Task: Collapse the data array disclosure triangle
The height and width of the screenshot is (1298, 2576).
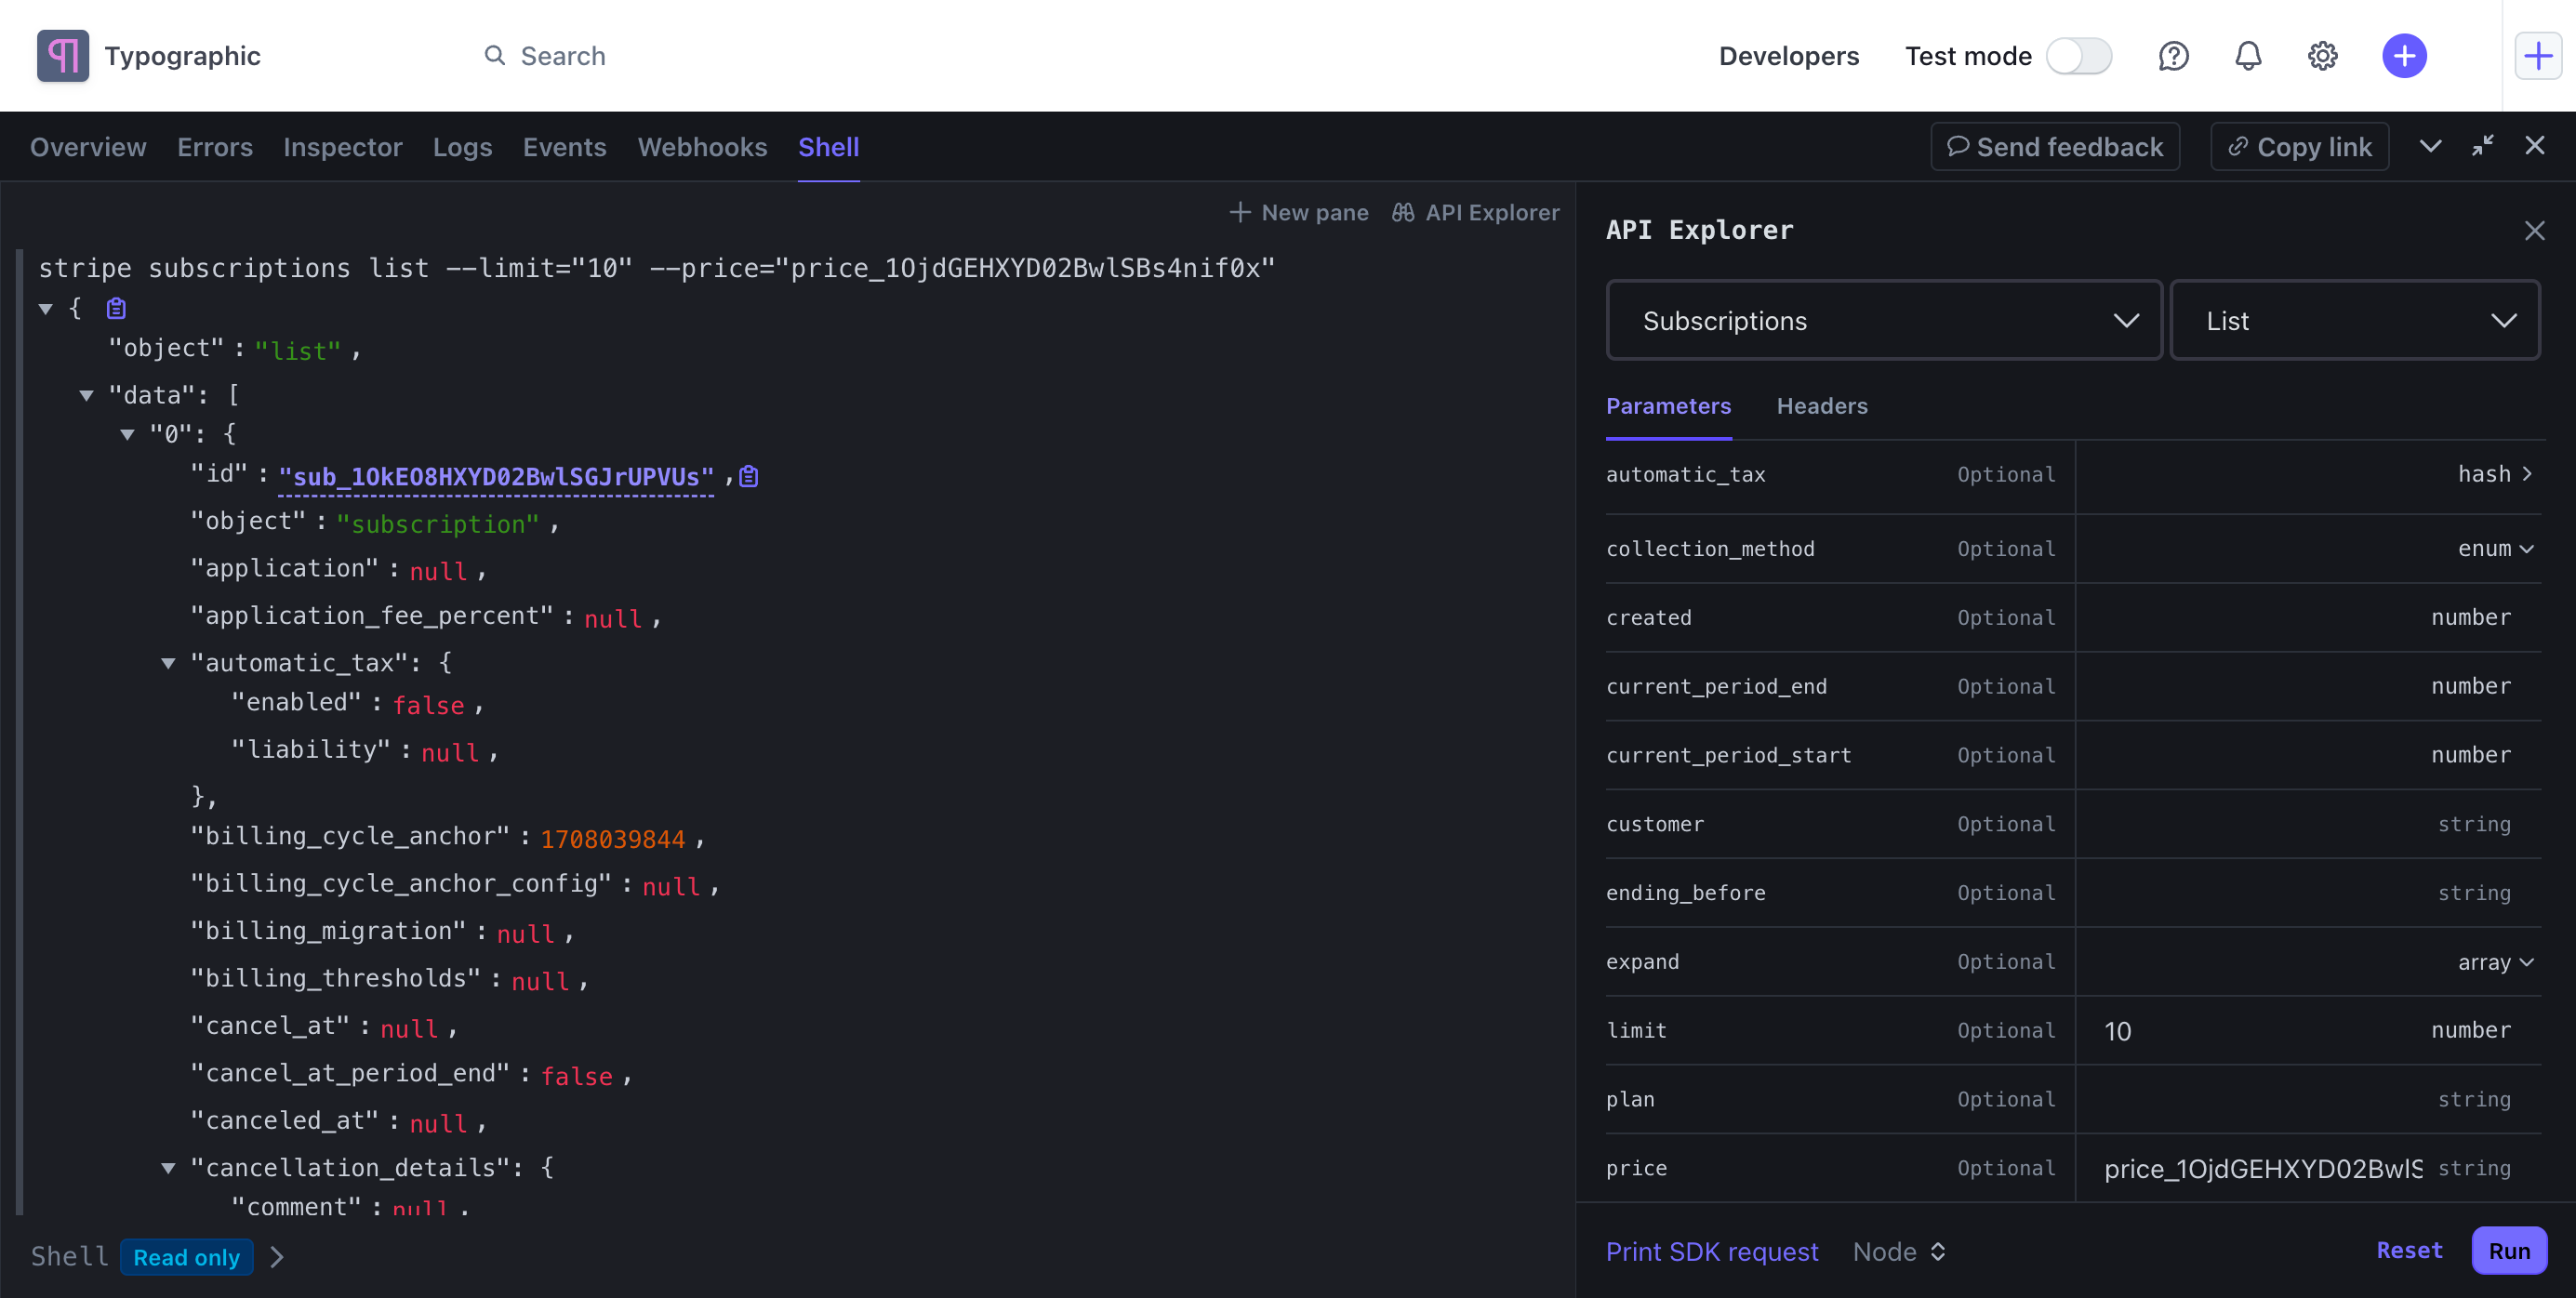Action: [87, 394]
